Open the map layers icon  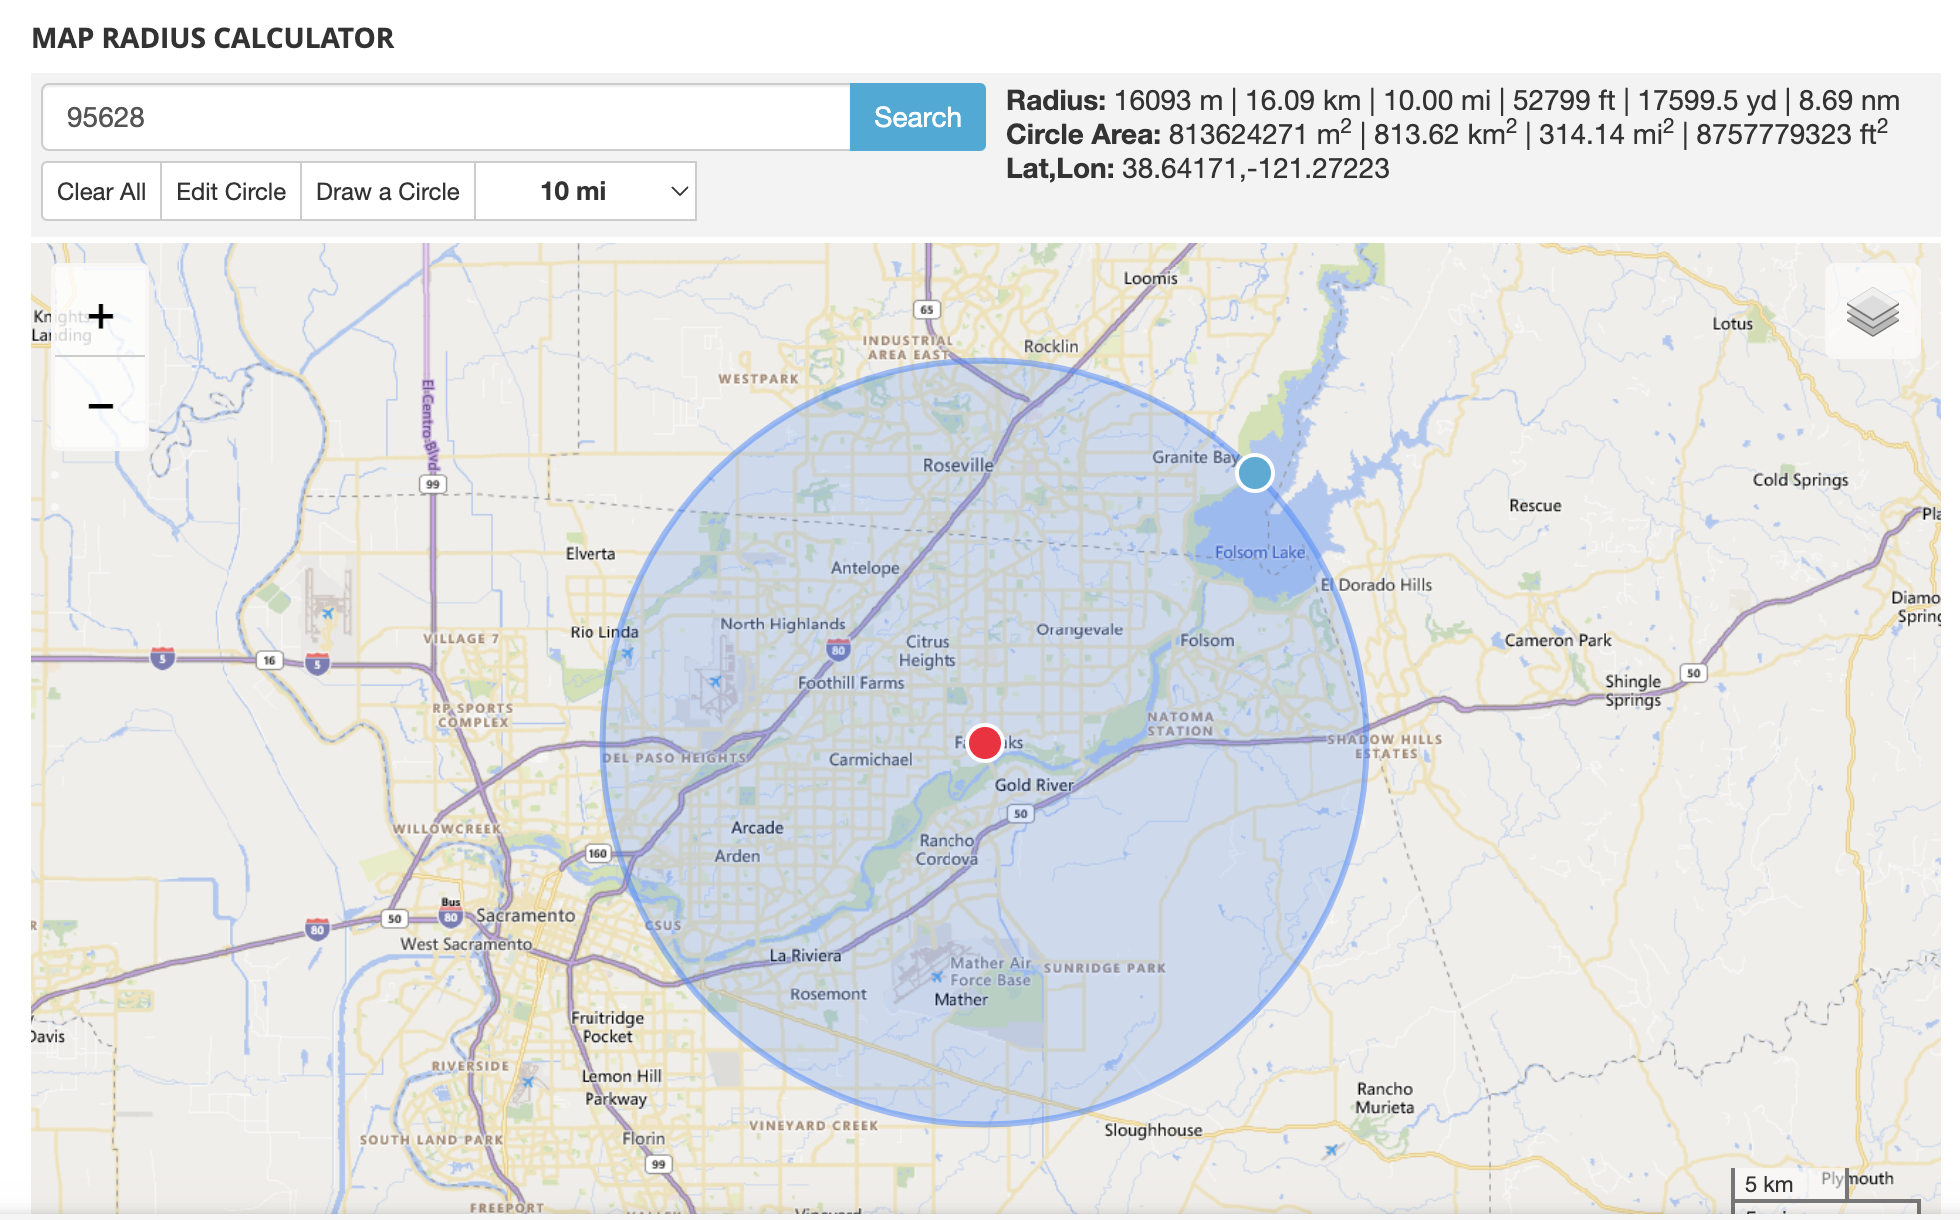(1872, 313)
